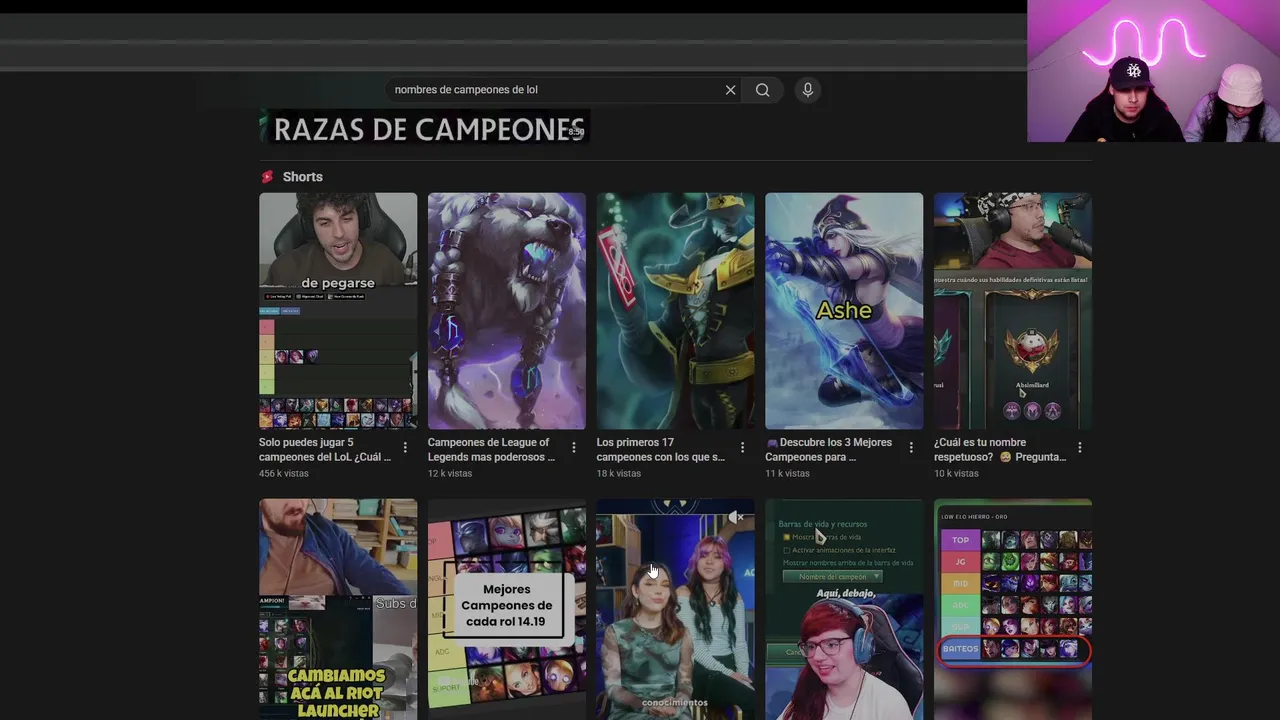Activate voice search microphone icon
The width and height of the screenshot is (1280, 720).
click(x=808, y=90)
